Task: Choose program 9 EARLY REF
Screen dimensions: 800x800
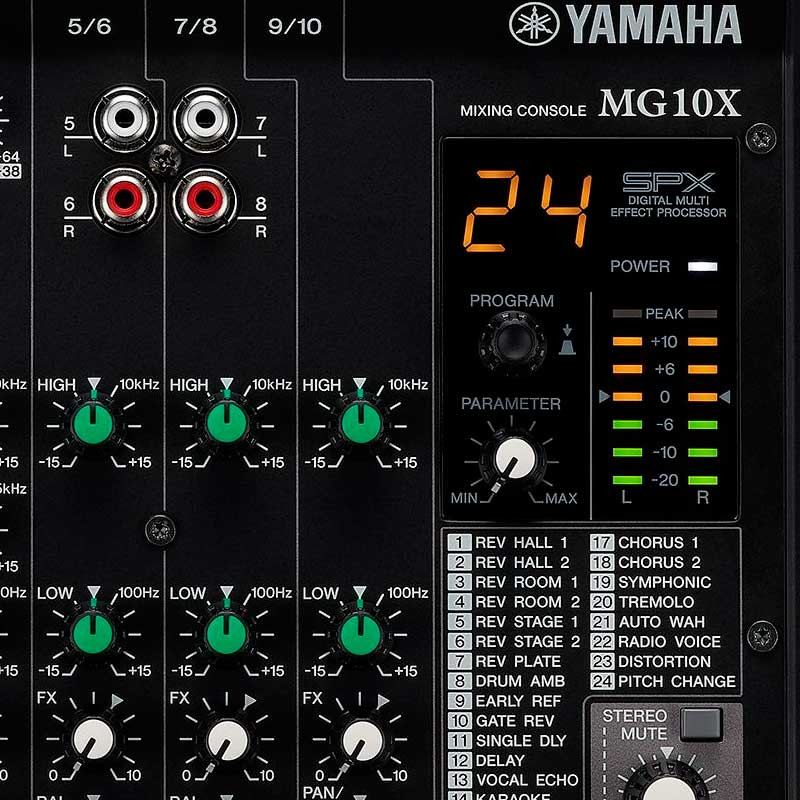Action: tap(505, 701)
